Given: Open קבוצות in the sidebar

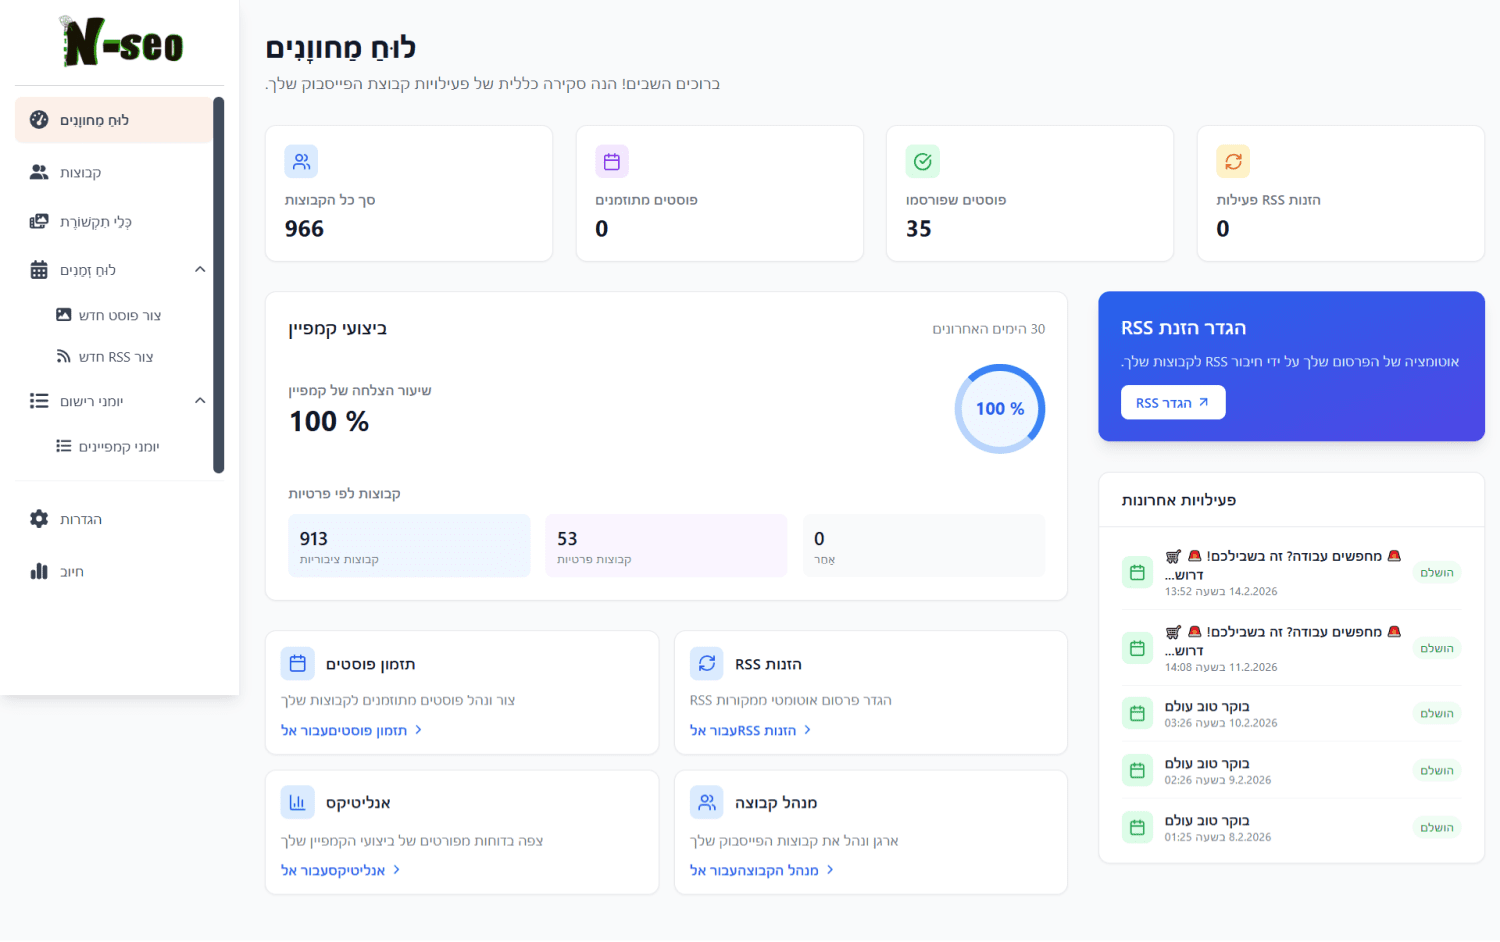Looking at the screenshot, I should click(x=80, y=173).
